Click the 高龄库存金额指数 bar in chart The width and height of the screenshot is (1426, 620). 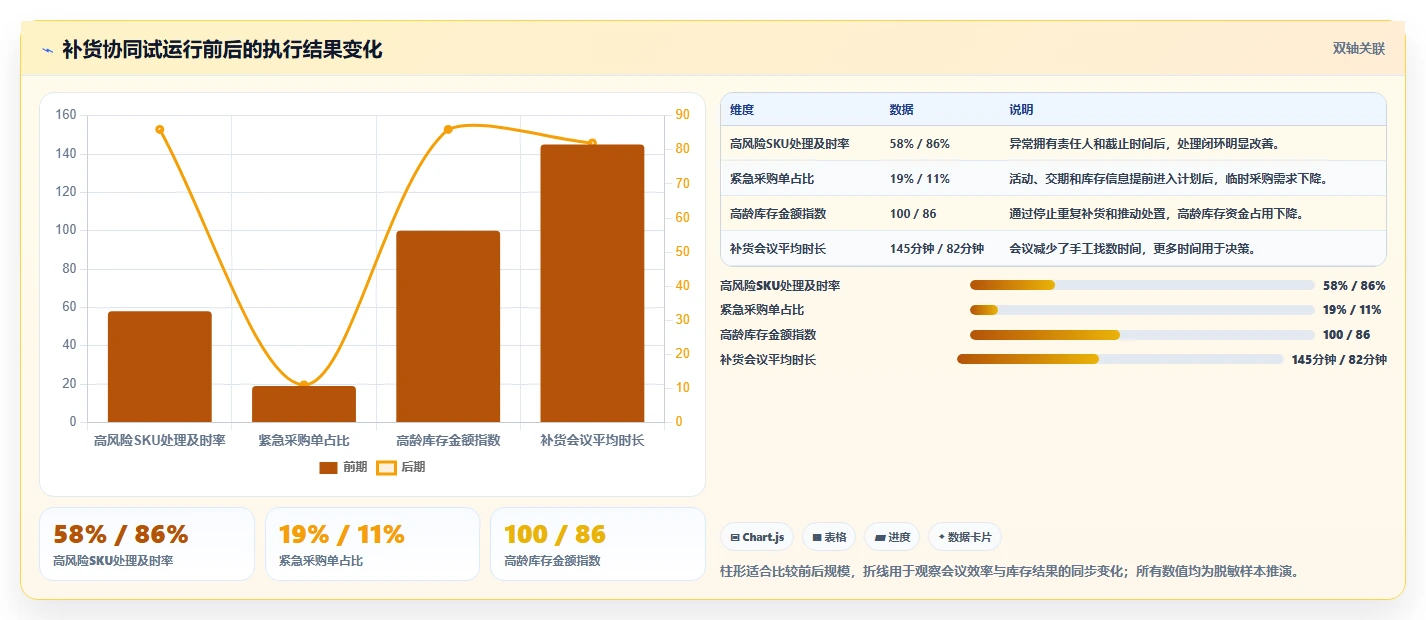(448, 326)
